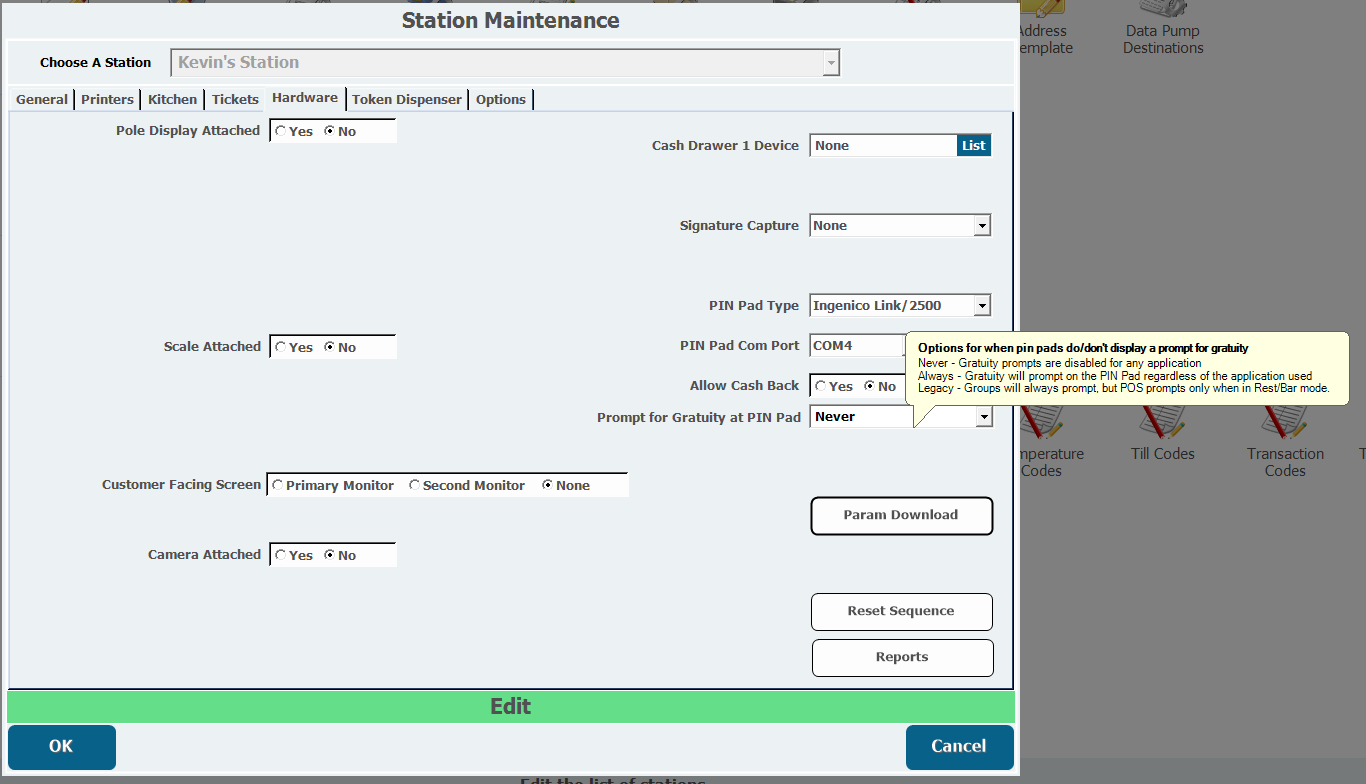Viewport: 1366px width, 784px height.
Task: Expand Prompt for Gratuity at PIN Pad dropdown
Action: pyautogui.click(x=983, y=417)
